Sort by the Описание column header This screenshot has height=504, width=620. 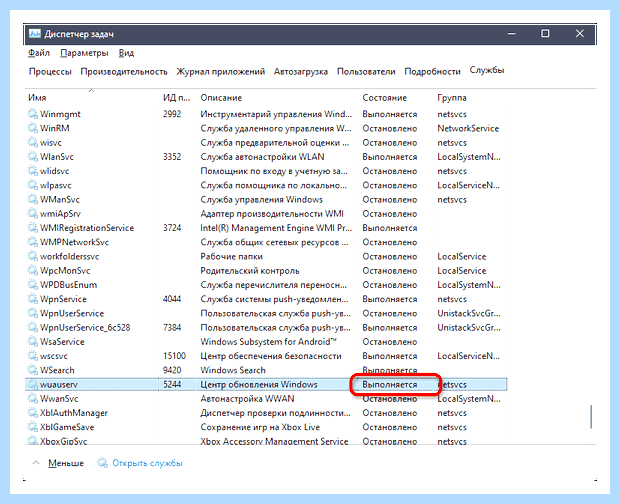[221, 98]
